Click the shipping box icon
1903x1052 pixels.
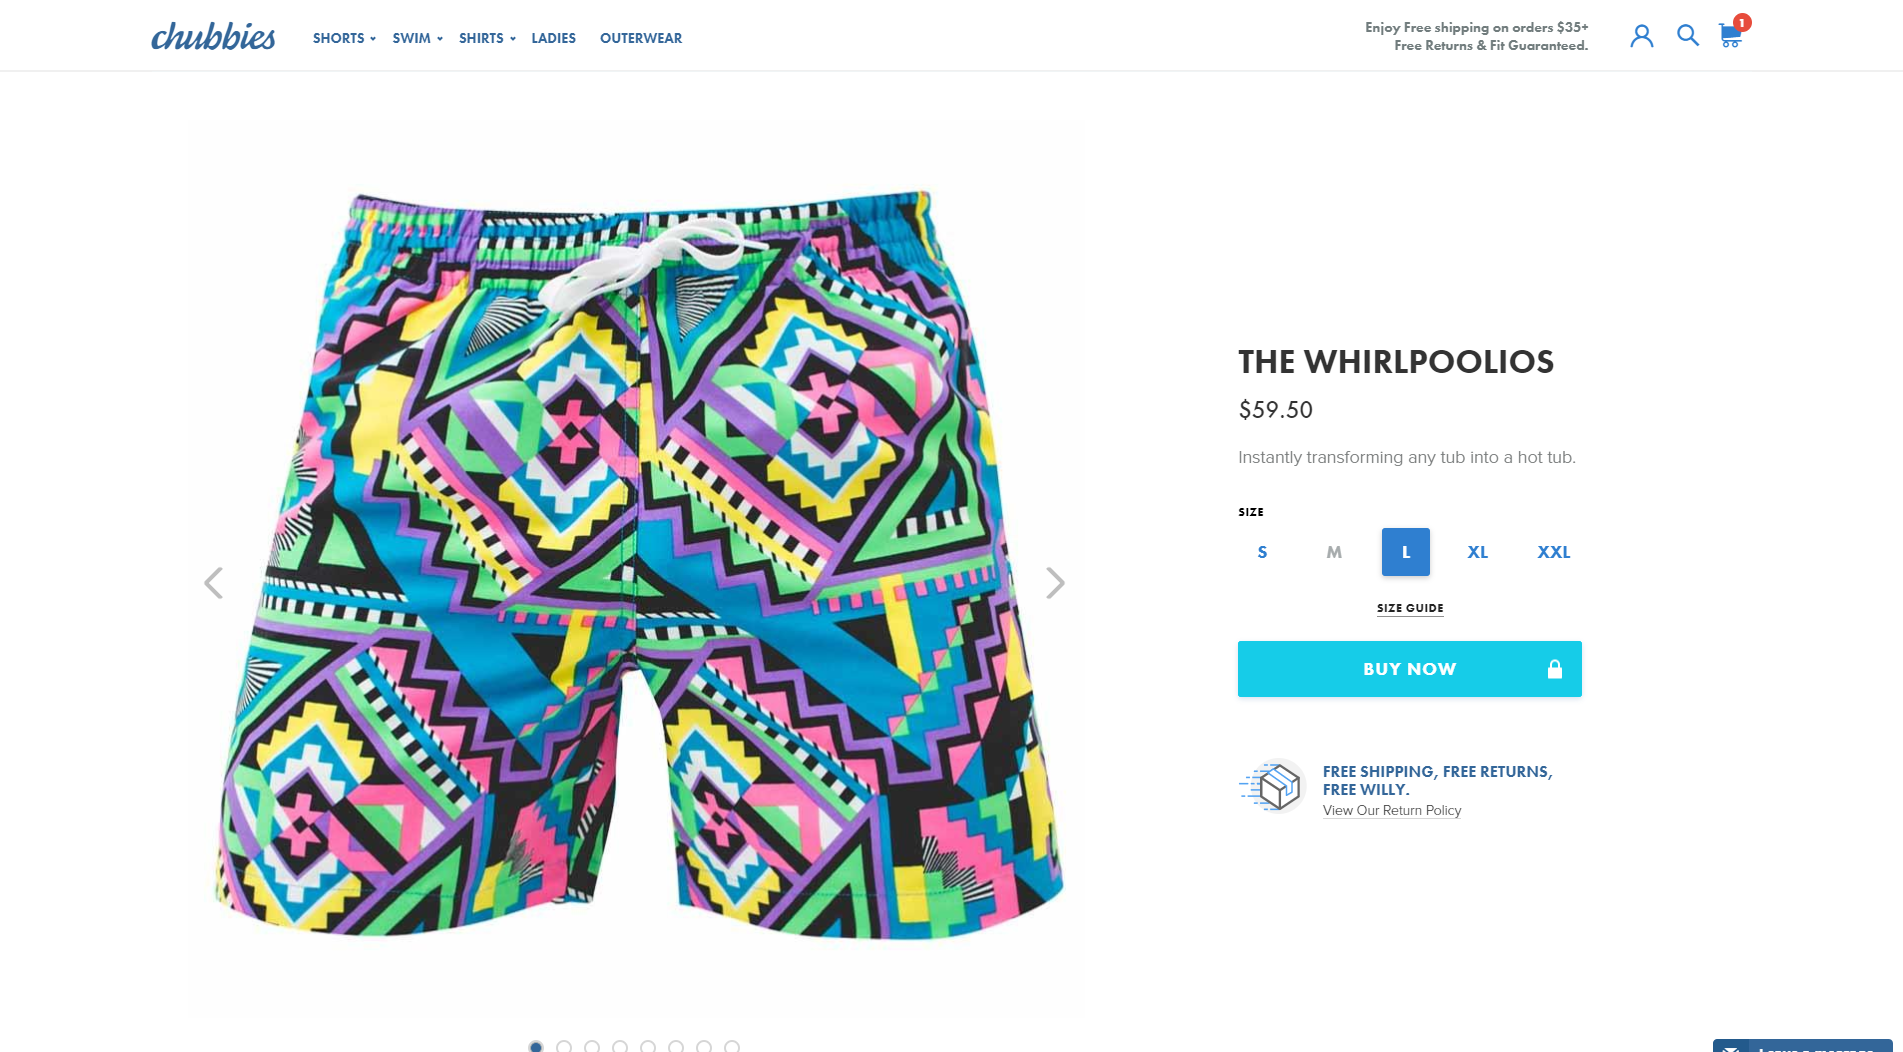1272,786
